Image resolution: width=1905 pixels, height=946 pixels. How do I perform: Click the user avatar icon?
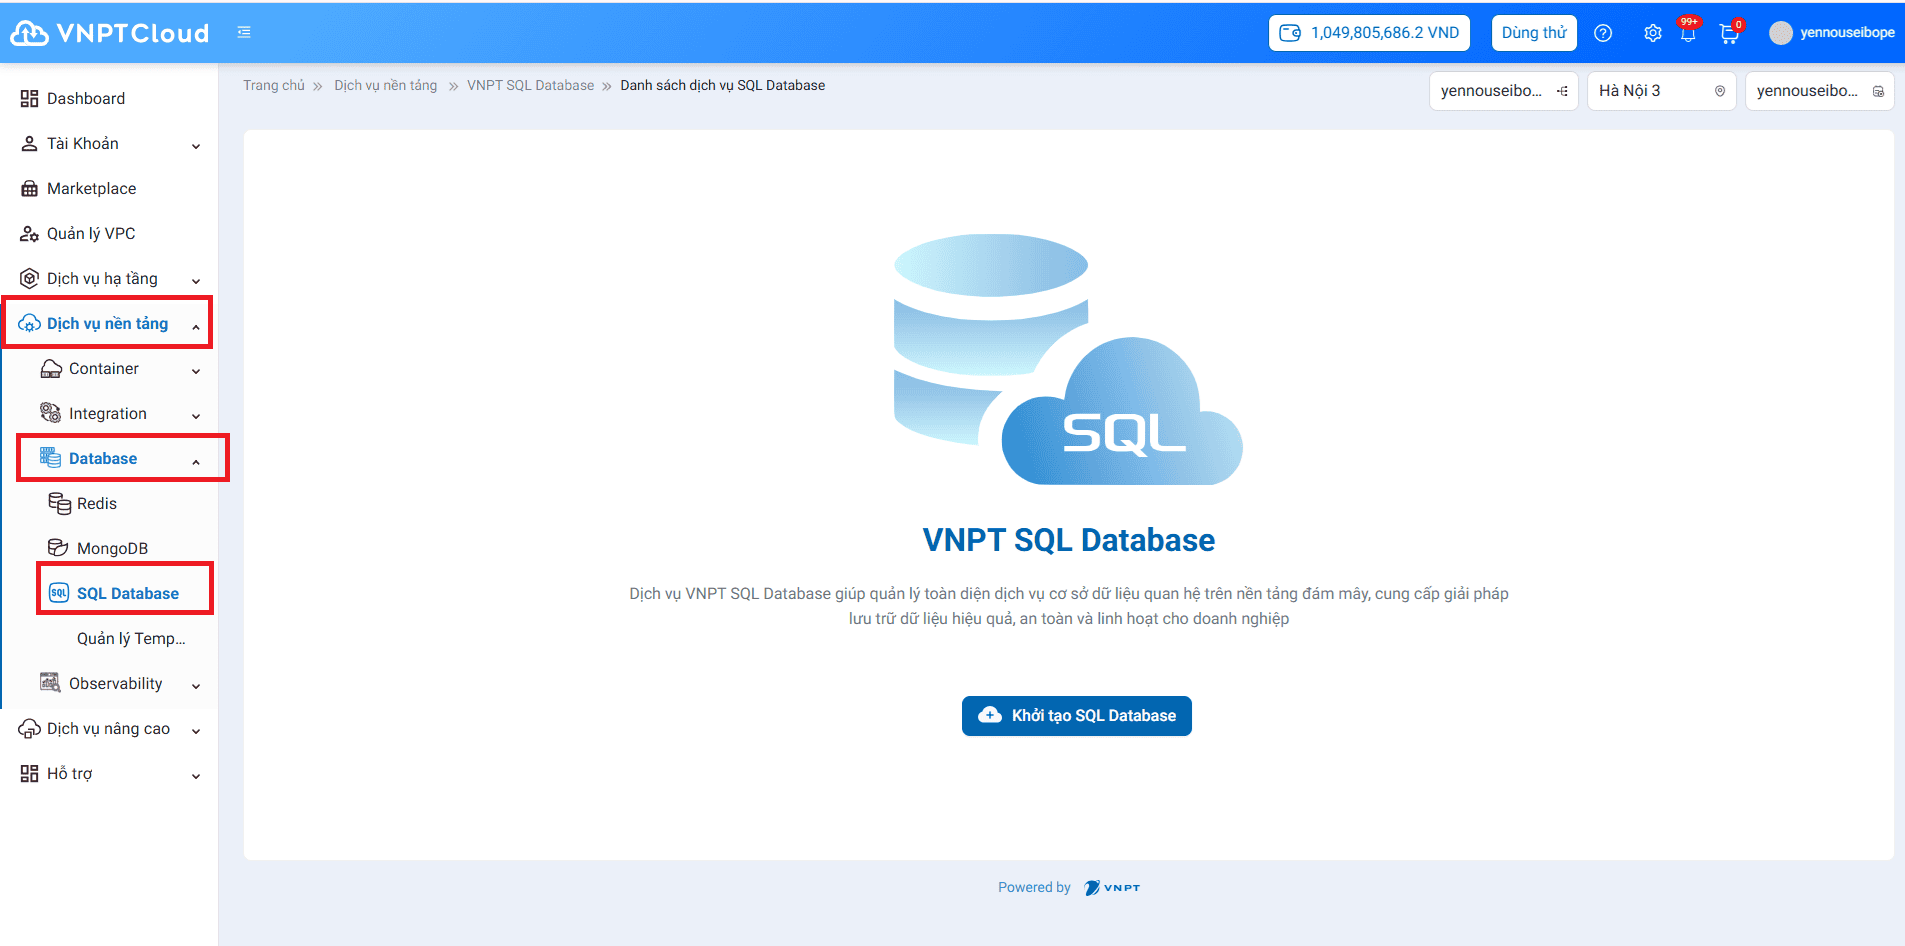[x=1780, y=33]
